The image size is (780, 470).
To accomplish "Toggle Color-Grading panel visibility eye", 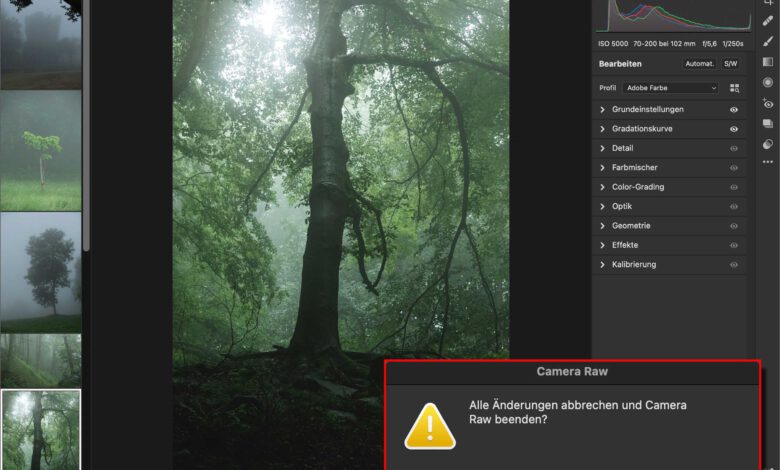I will pyautogui.click(x=734, y=187).
